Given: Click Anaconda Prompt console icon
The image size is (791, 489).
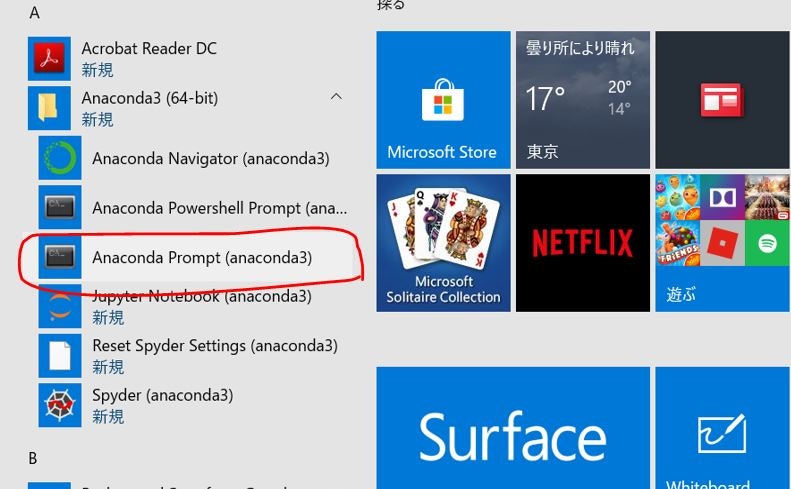Looking at the screenshot, I should tap(60, 257).
